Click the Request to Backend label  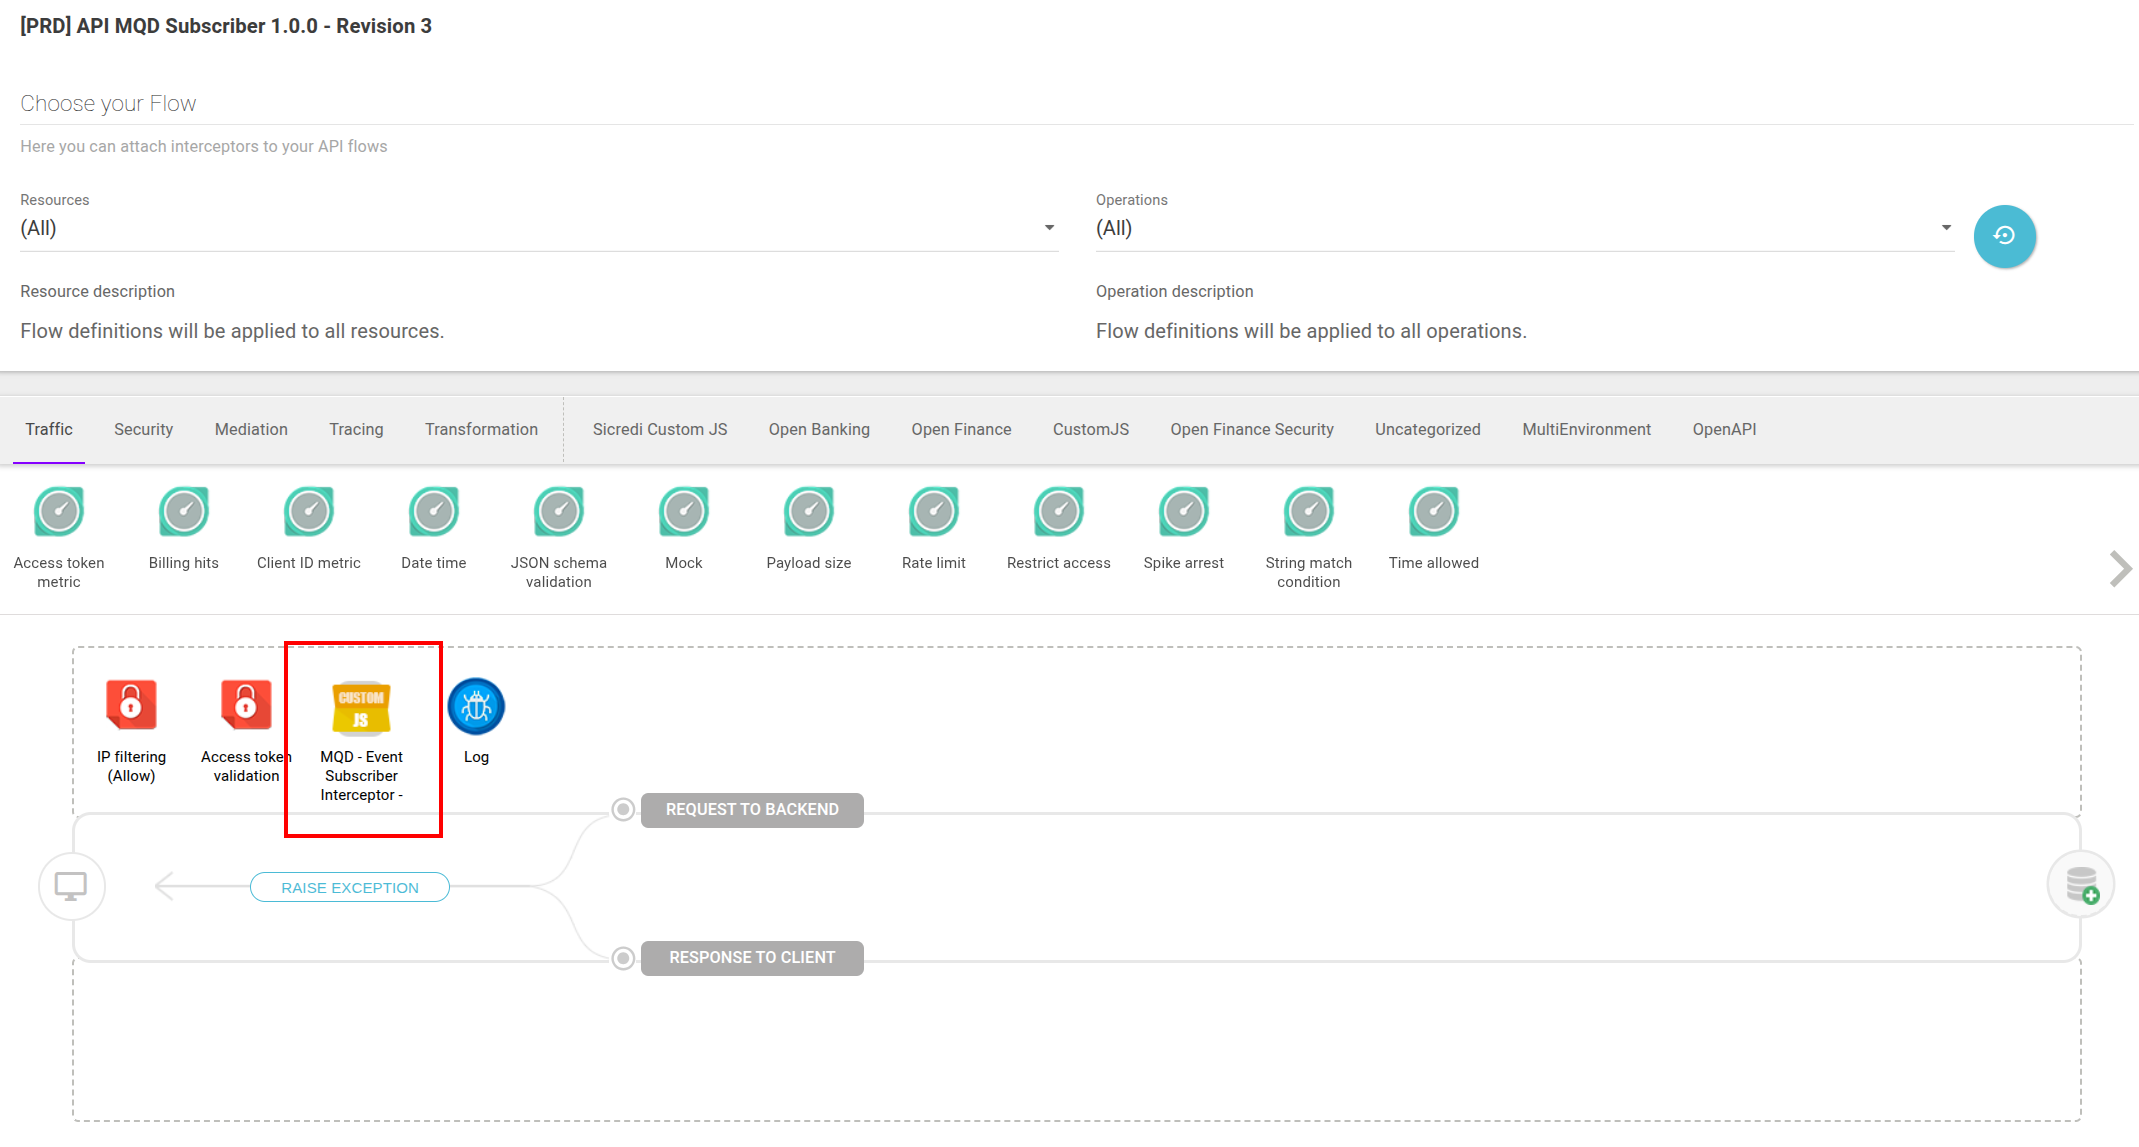pos(752,810)
